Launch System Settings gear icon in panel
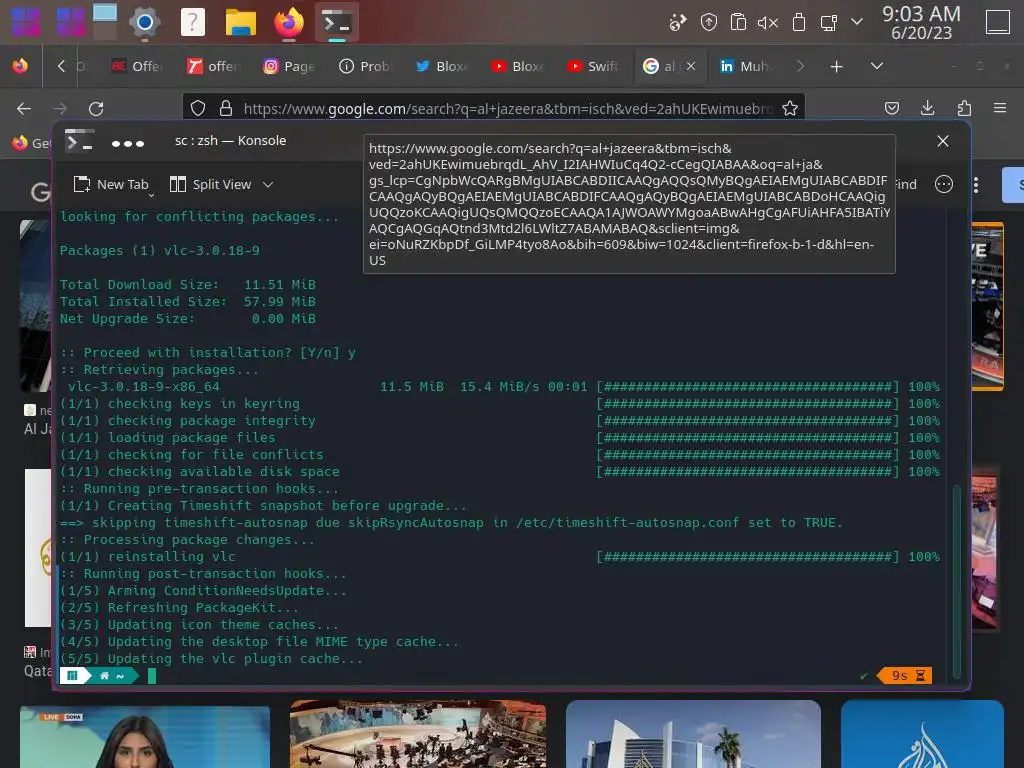The image size is (1024, 768). point(145,23)
